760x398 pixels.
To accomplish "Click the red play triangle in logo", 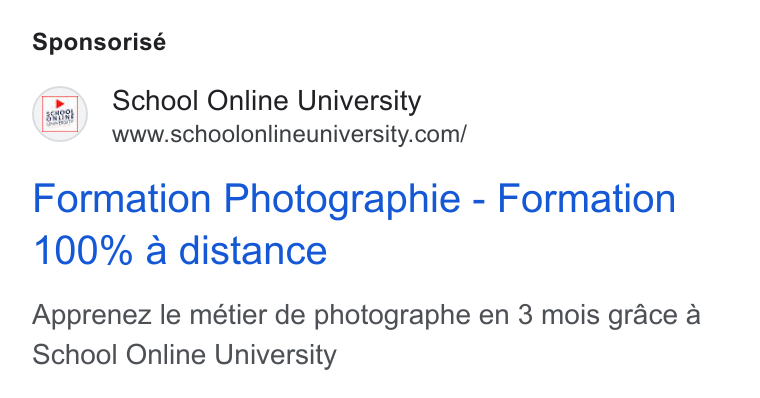I will click(x=60, y=104).
